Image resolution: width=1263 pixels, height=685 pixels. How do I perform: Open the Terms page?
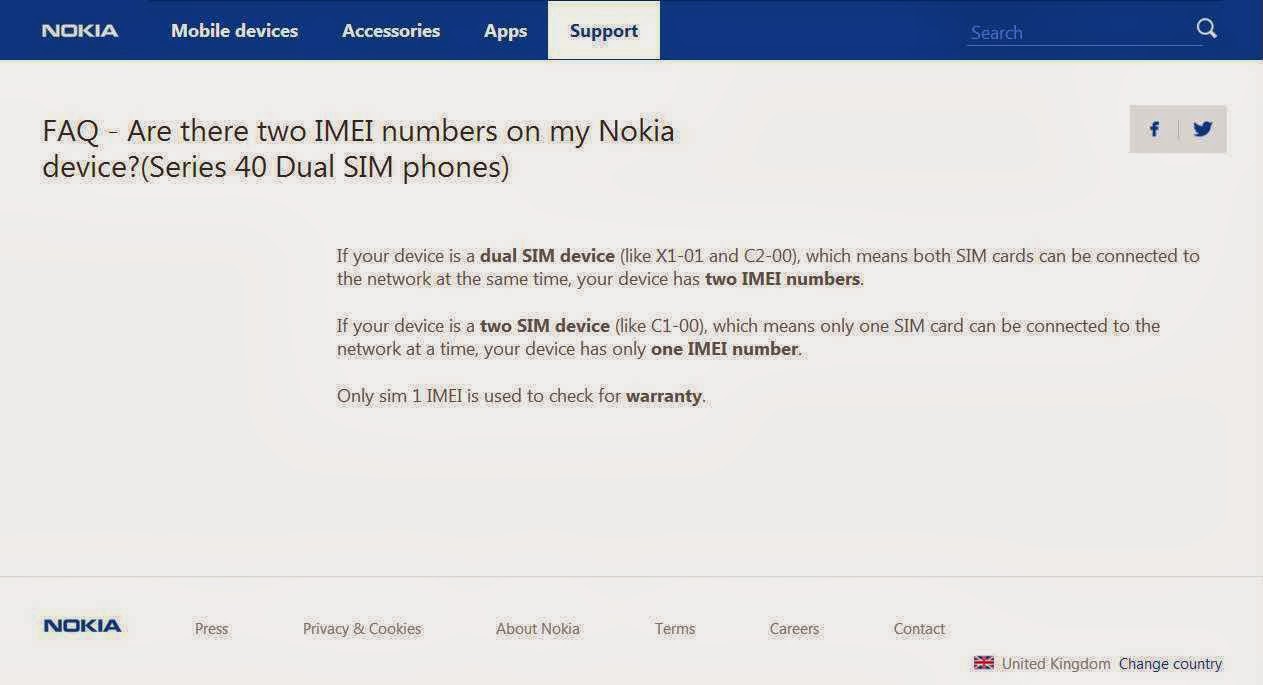[x=674, y=628]
